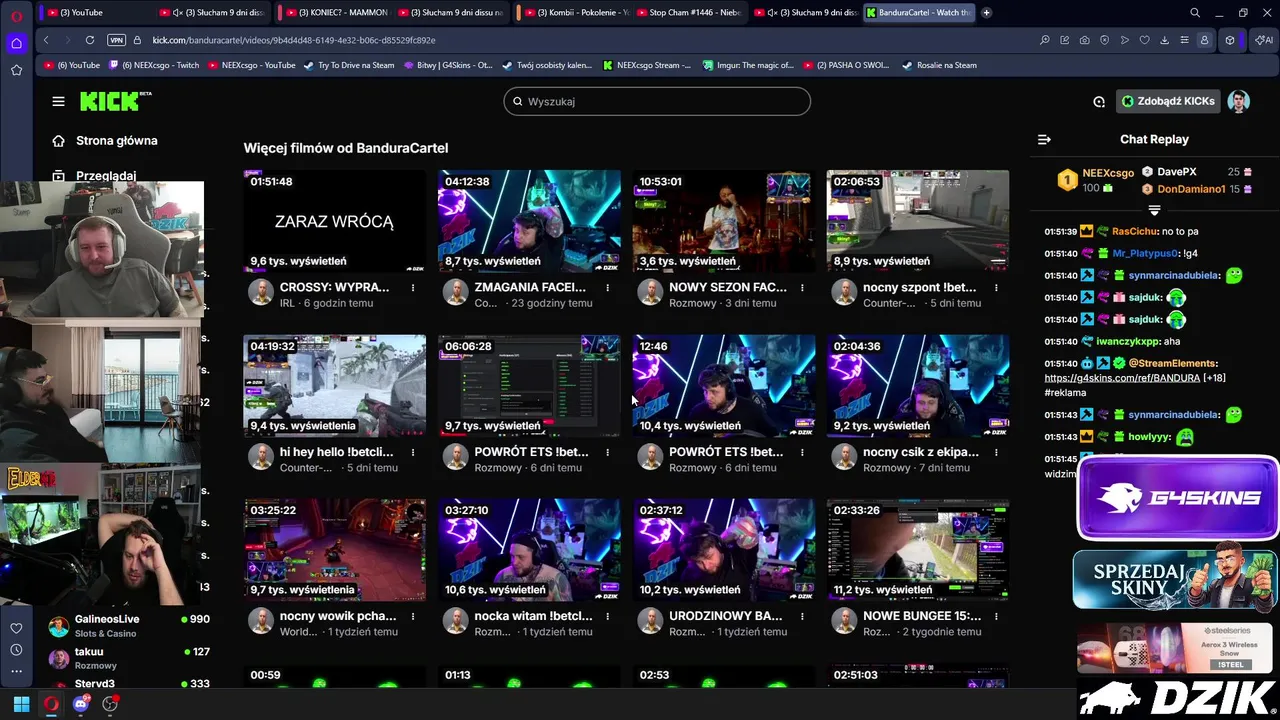Open the Kick hamburger menu
The image size is (1280, 720).
pyautogui.click(x=58, y=101)
